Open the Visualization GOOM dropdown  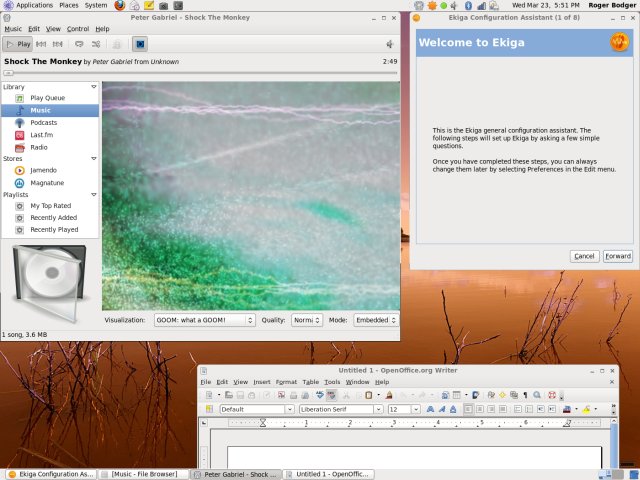204,320
